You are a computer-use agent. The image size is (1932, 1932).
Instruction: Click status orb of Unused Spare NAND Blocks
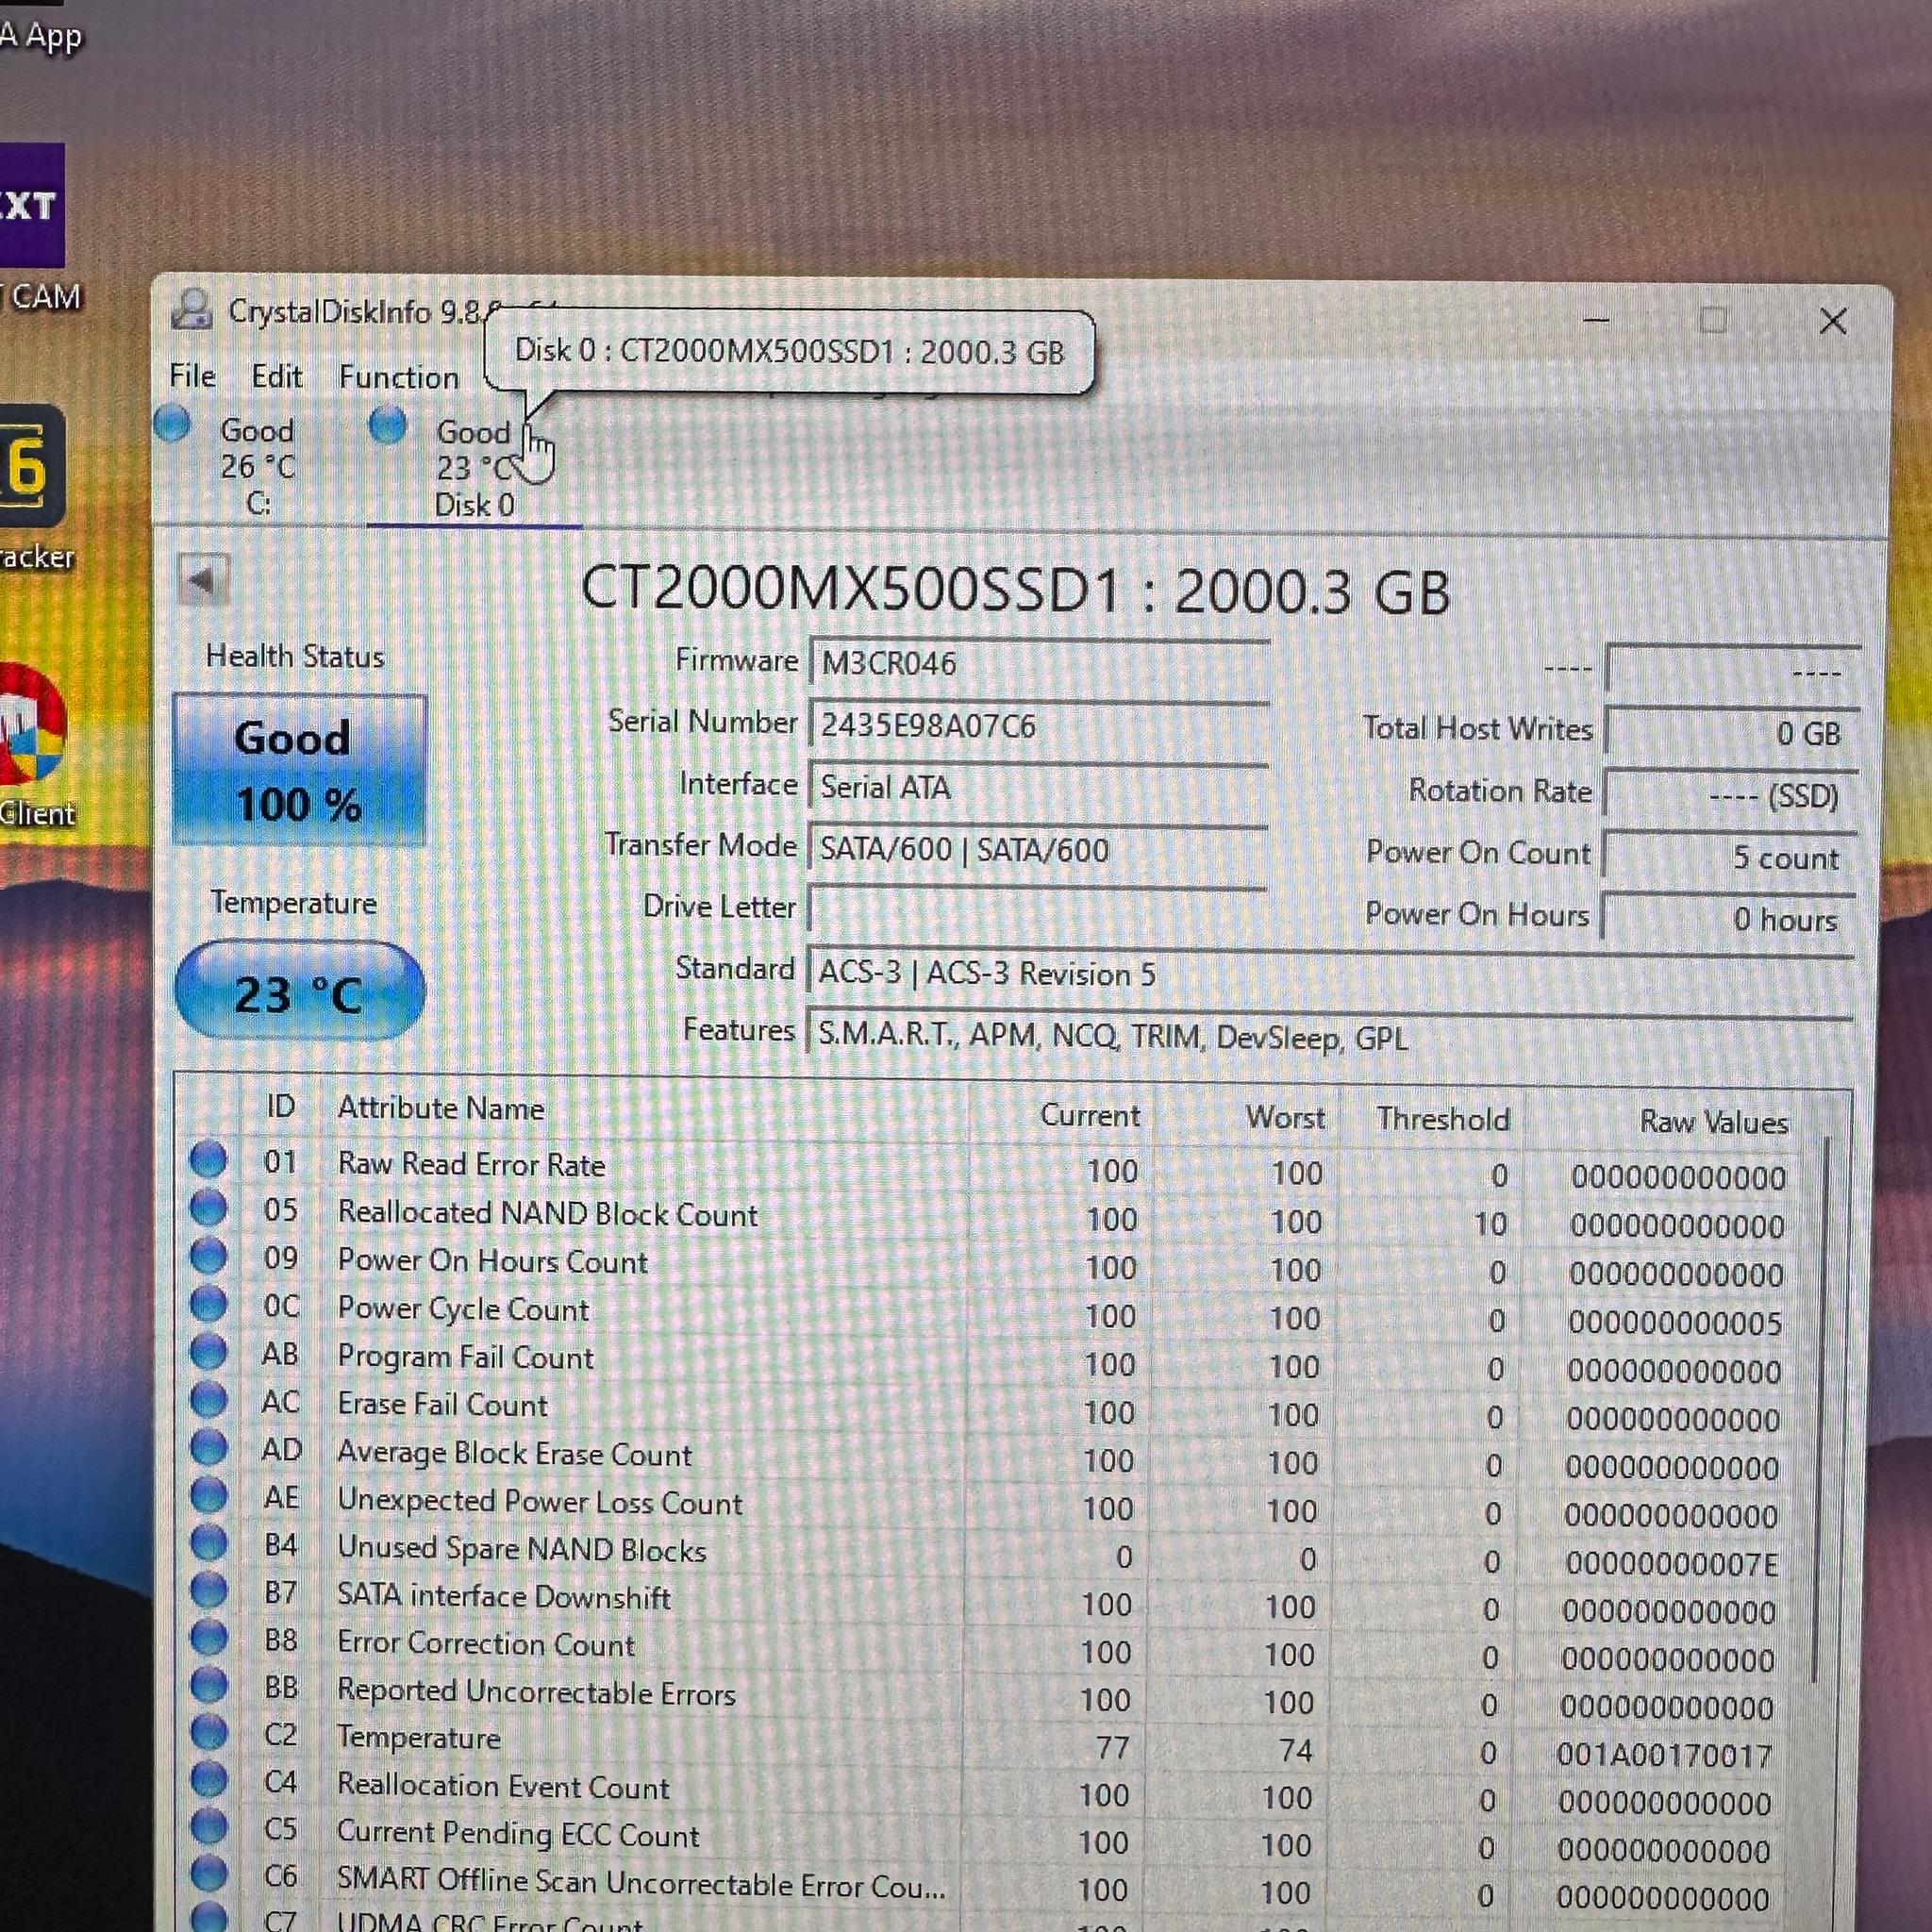click(x=208, y=1543)
